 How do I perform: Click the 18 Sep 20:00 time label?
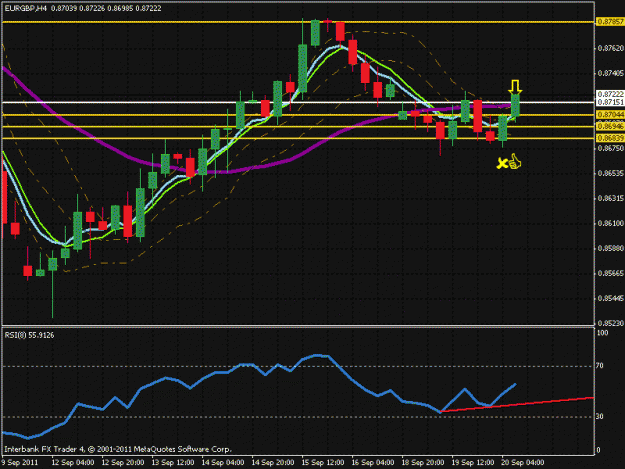(423, 463)
